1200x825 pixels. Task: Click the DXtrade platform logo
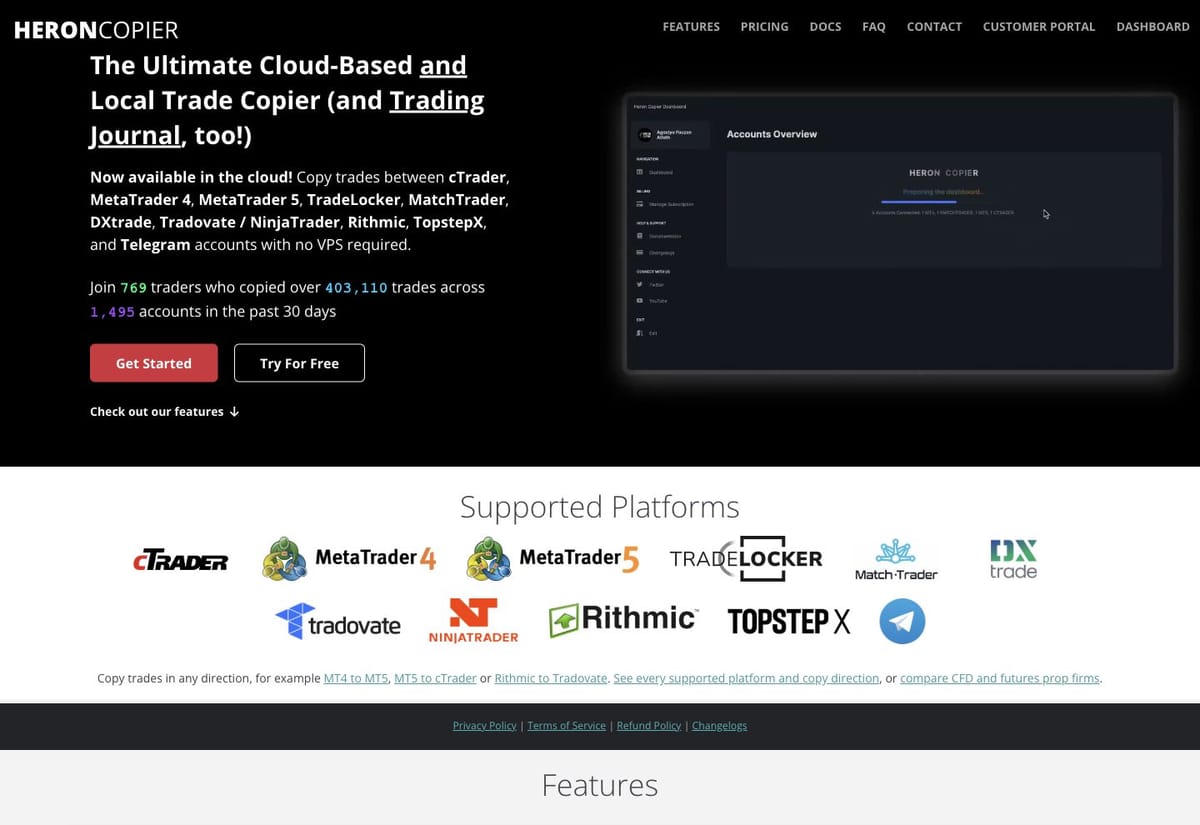tap(1013, 559)
